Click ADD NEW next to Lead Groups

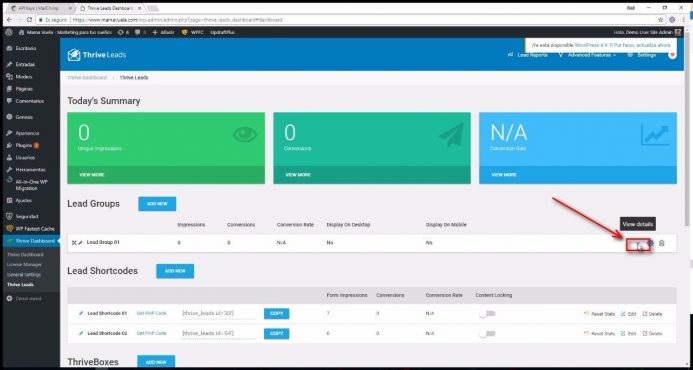tap(157, 204)
